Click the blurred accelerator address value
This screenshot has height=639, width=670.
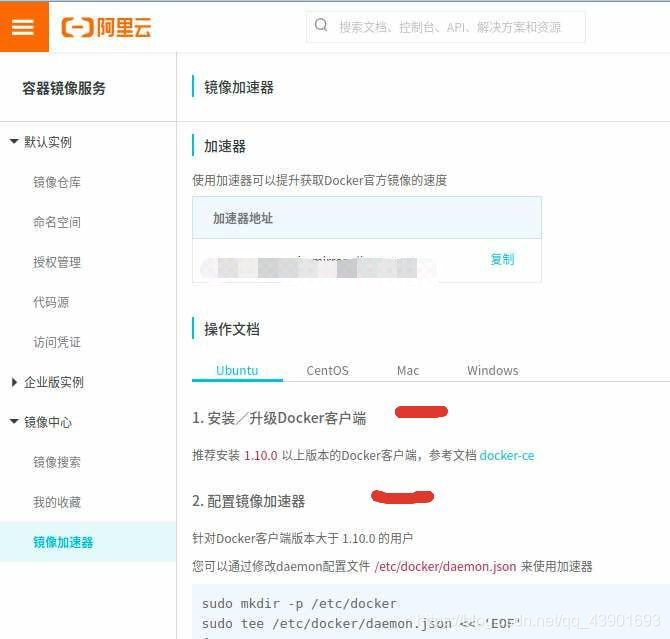click(318, 268)
